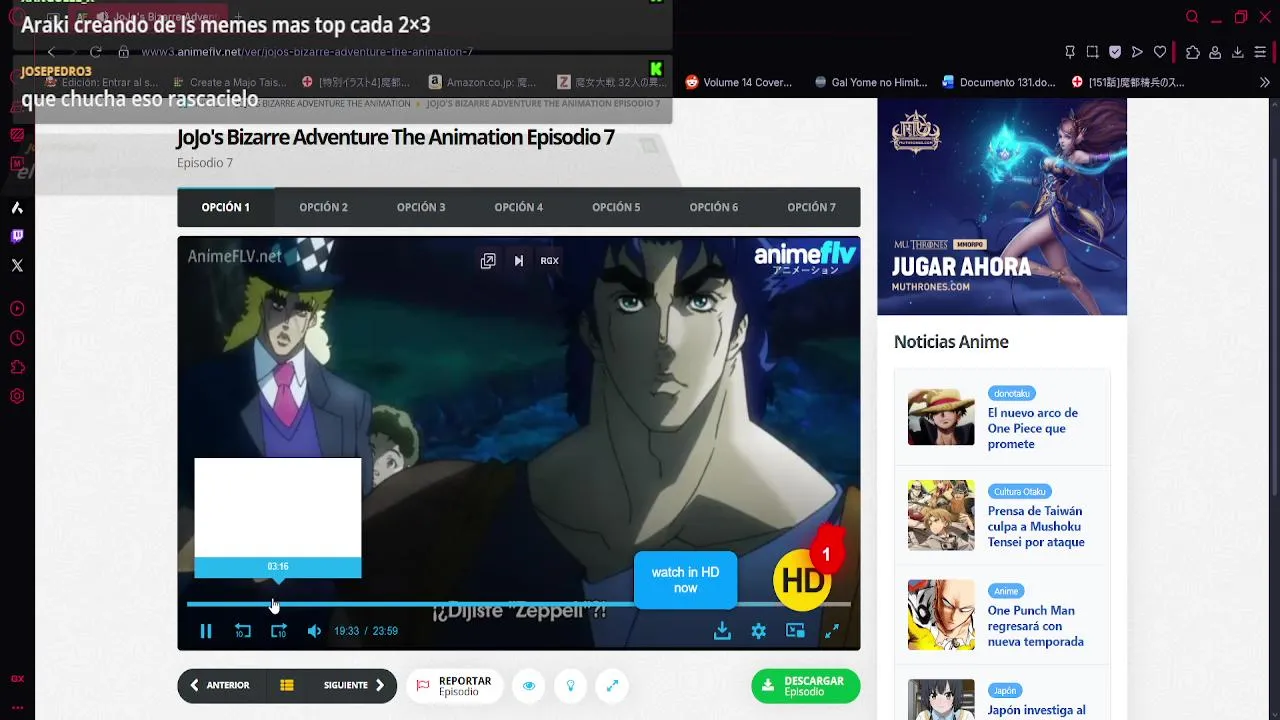Open Volume 14 Cover bookmark
Viewport: 1280px width, 720px height.
pos(738,83)
